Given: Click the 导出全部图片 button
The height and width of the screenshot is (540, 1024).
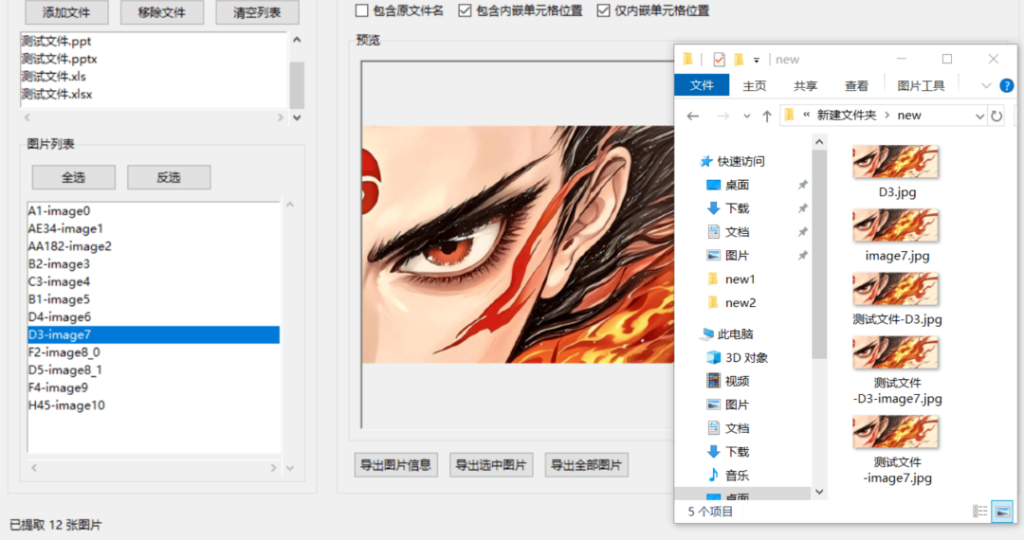Looking at the screenshot, I should (x=586, y=465).
